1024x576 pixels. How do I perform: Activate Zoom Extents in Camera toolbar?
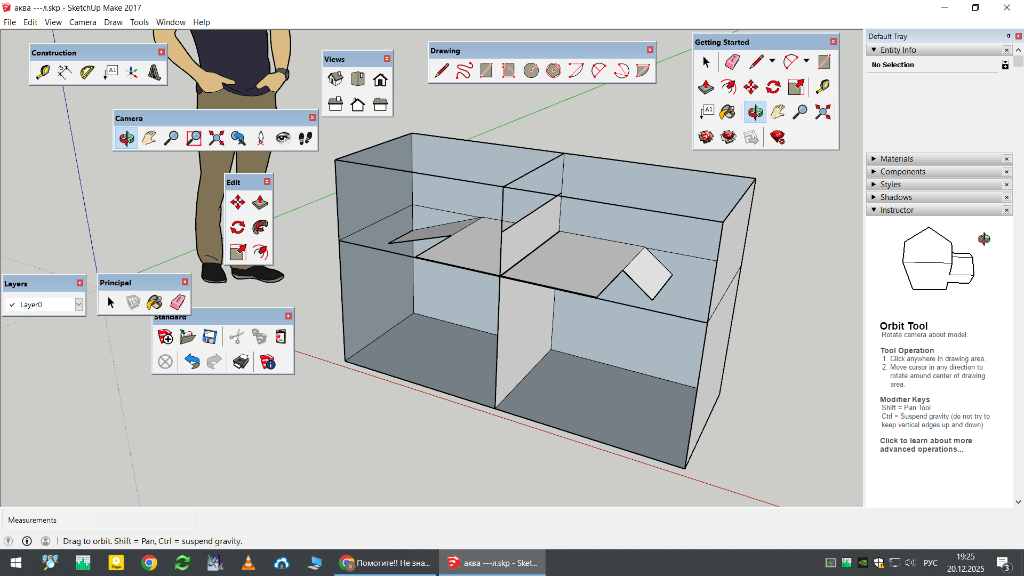tap(216, 139)
